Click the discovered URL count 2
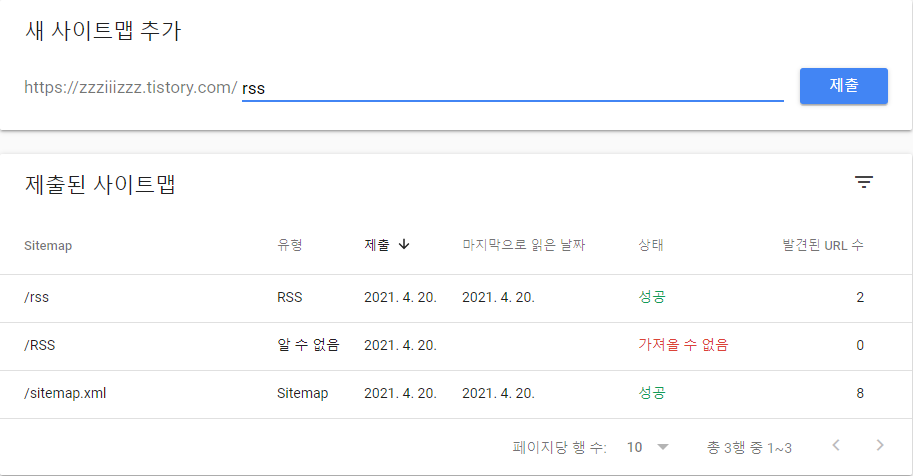The width and height of the screenshot is (913, 476). [859, 297]
